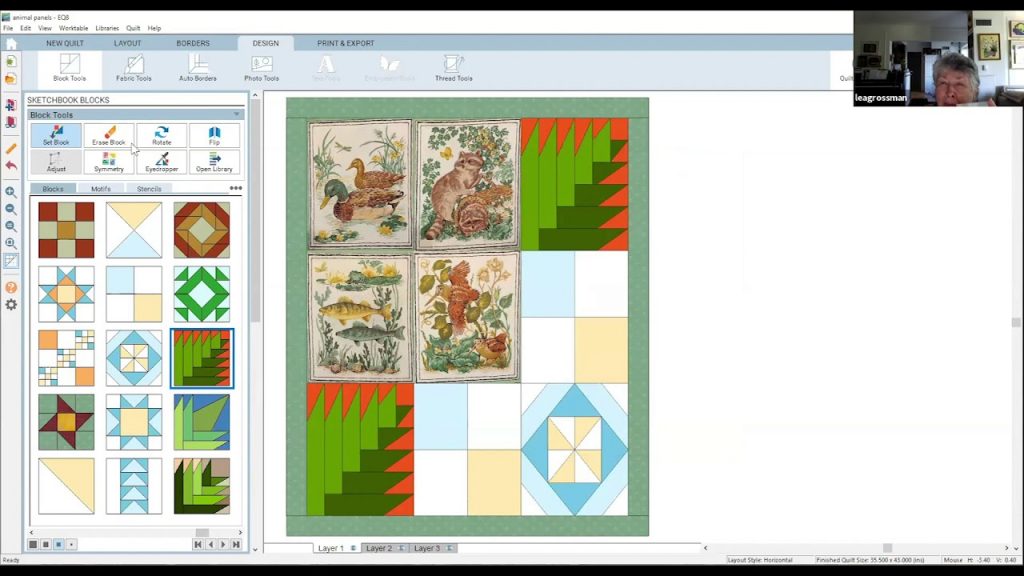
Task: Add the quilt to the Sketchbook
Action: tap(11, 104)
